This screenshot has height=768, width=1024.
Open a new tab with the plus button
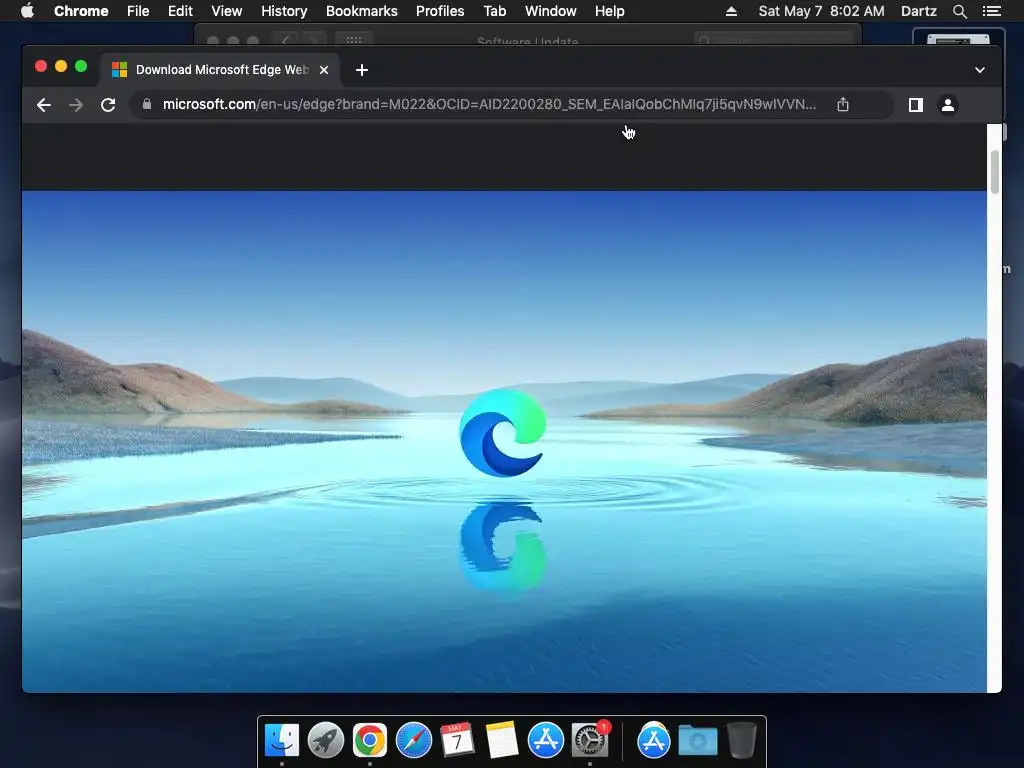coord(362,70)
